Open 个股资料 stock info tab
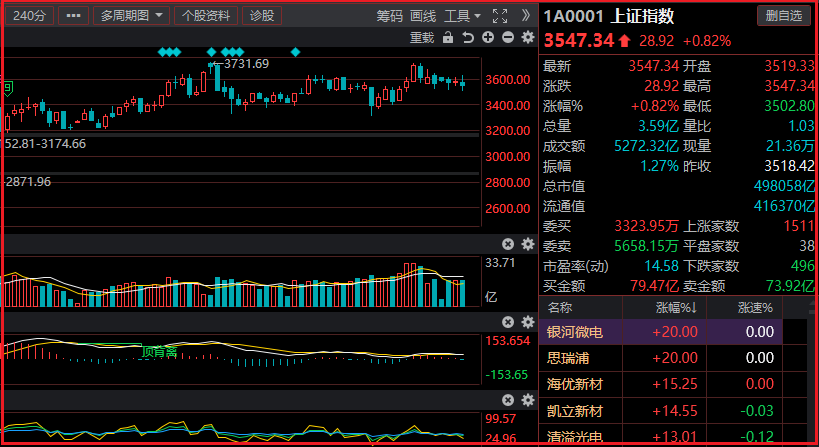Screen dimensions: 819x447 click(x=205, y=16)
